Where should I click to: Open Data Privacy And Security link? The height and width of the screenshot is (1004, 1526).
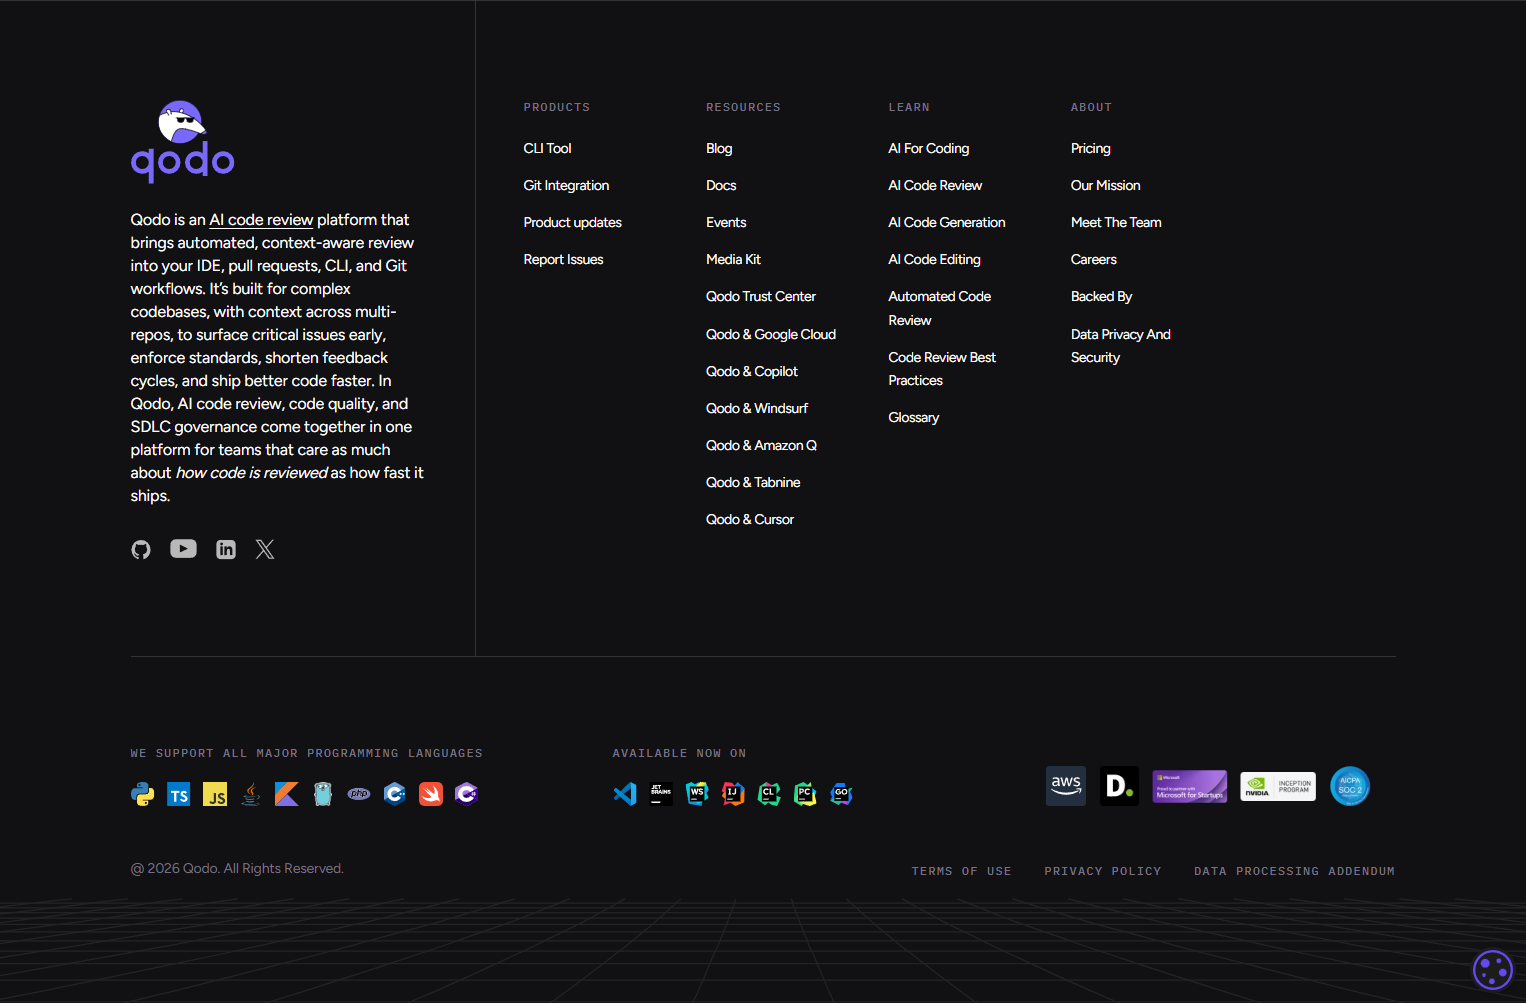pyautogui.click(x=1121, y=346)
